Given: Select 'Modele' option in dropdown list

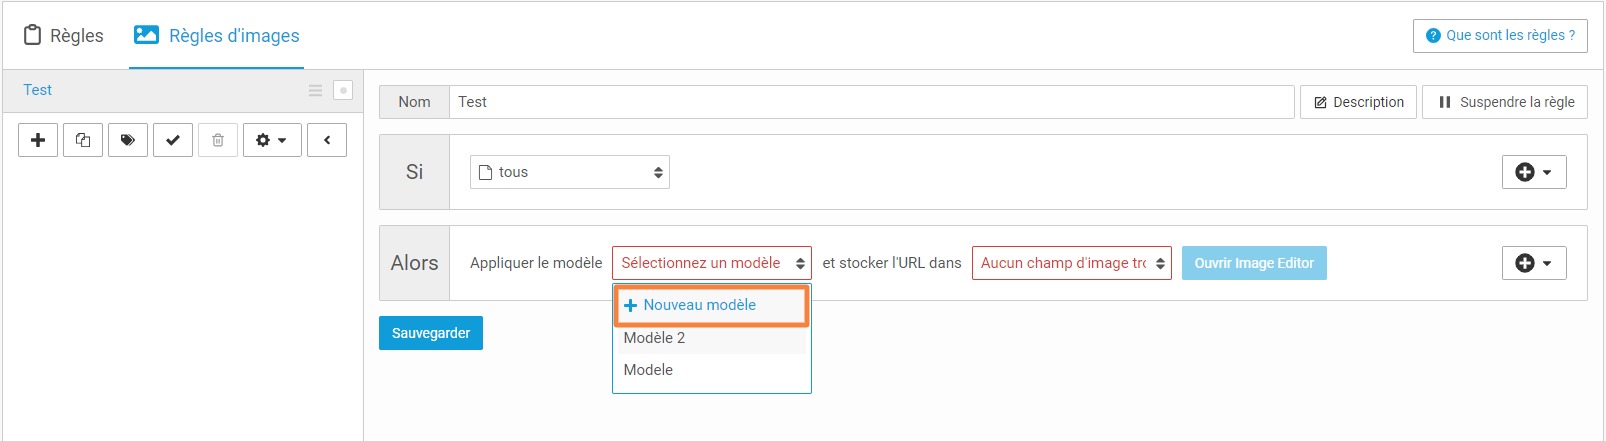Looking at the screenshot, I should coord(711,370).
